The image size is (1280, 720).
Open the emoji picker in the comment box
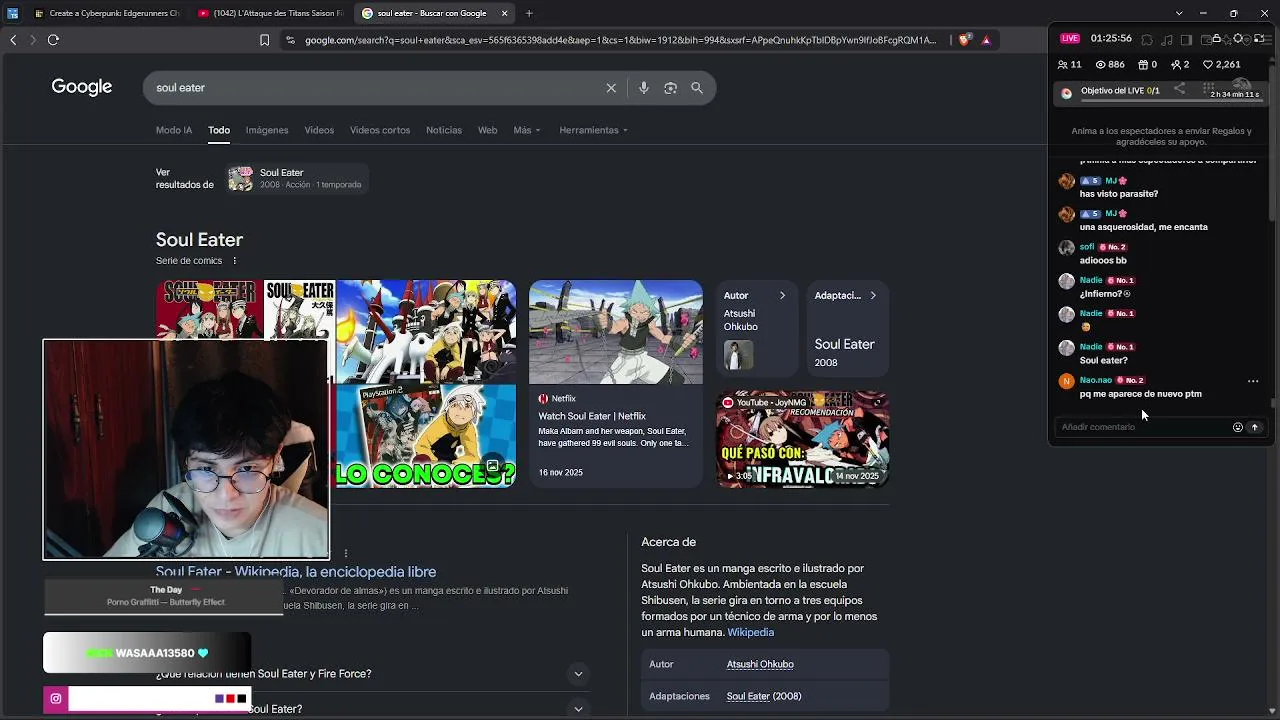1237,427
